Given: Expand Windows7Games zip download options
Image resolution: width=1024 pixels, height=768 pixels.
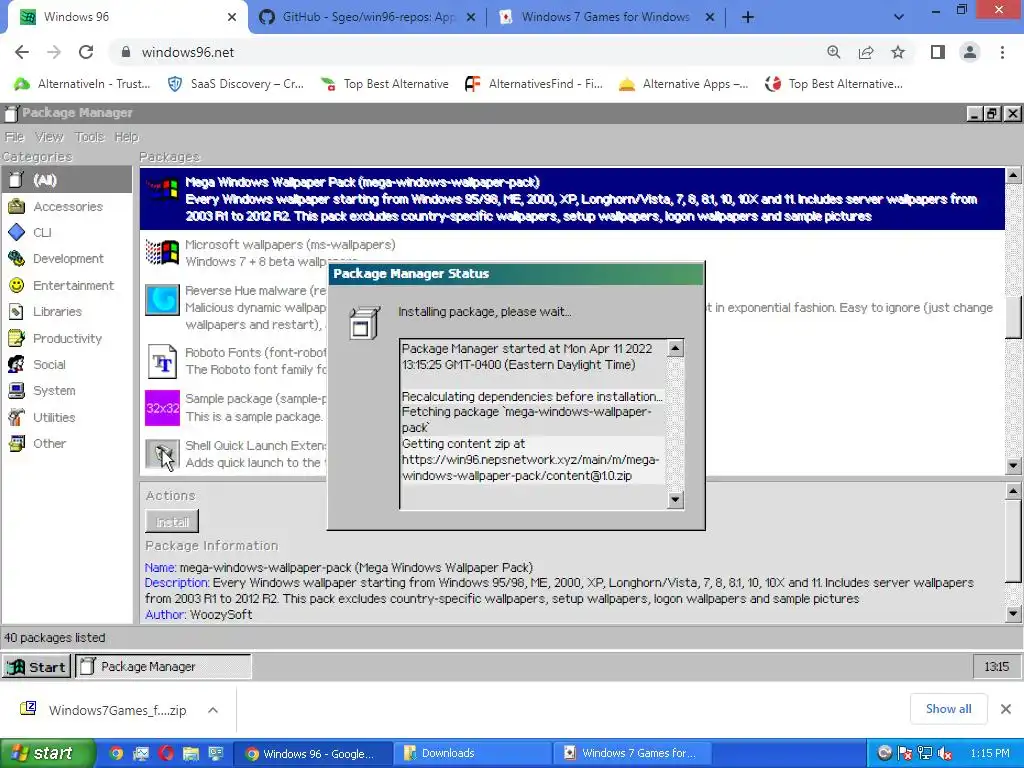Looking at the screenshot, I should click(213, 710).
